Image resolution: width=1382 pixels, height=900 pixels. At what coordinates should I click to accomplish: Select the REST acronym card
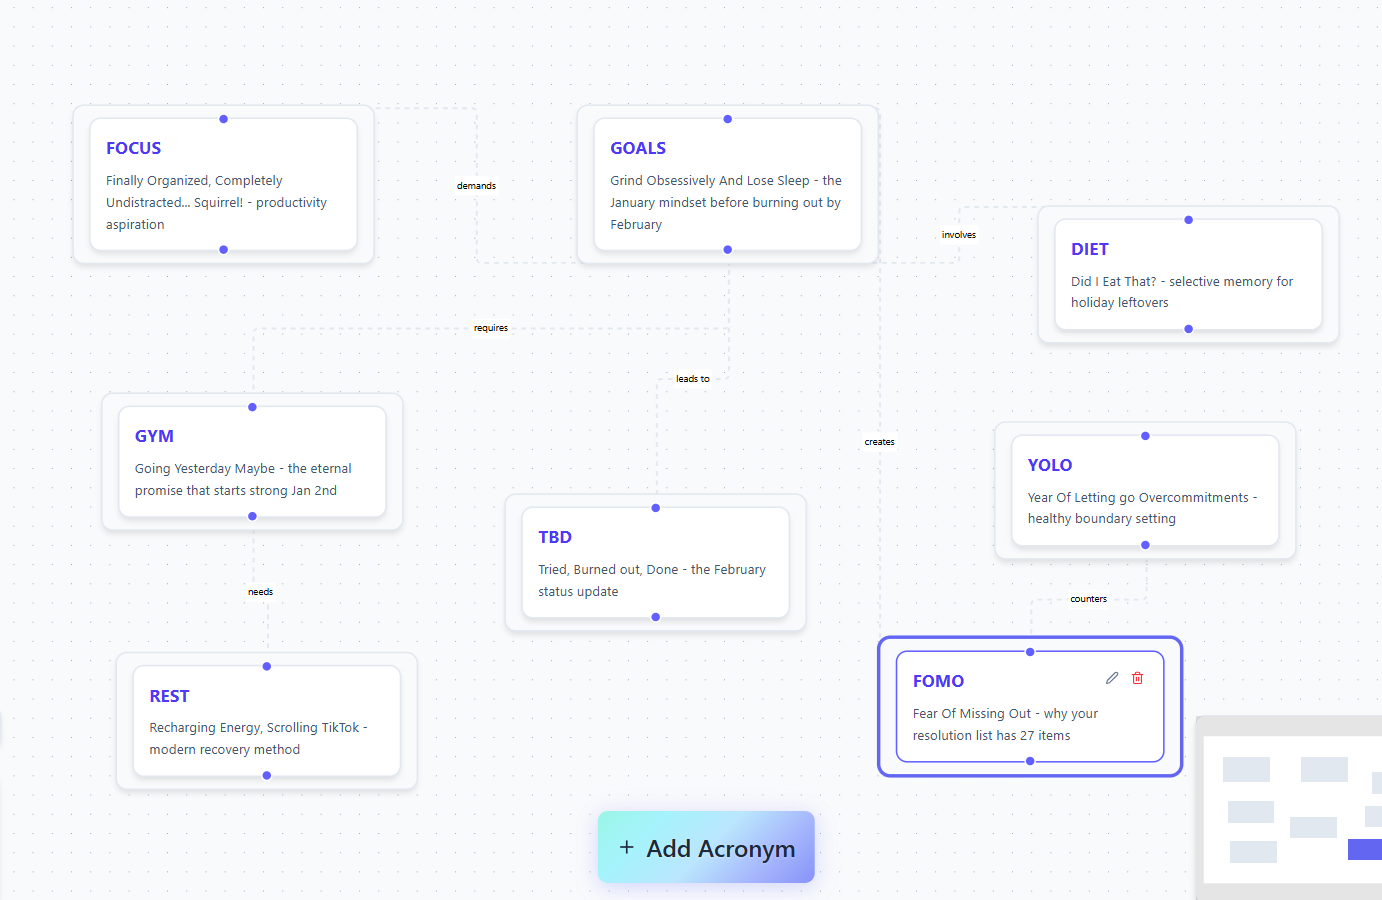266,722
